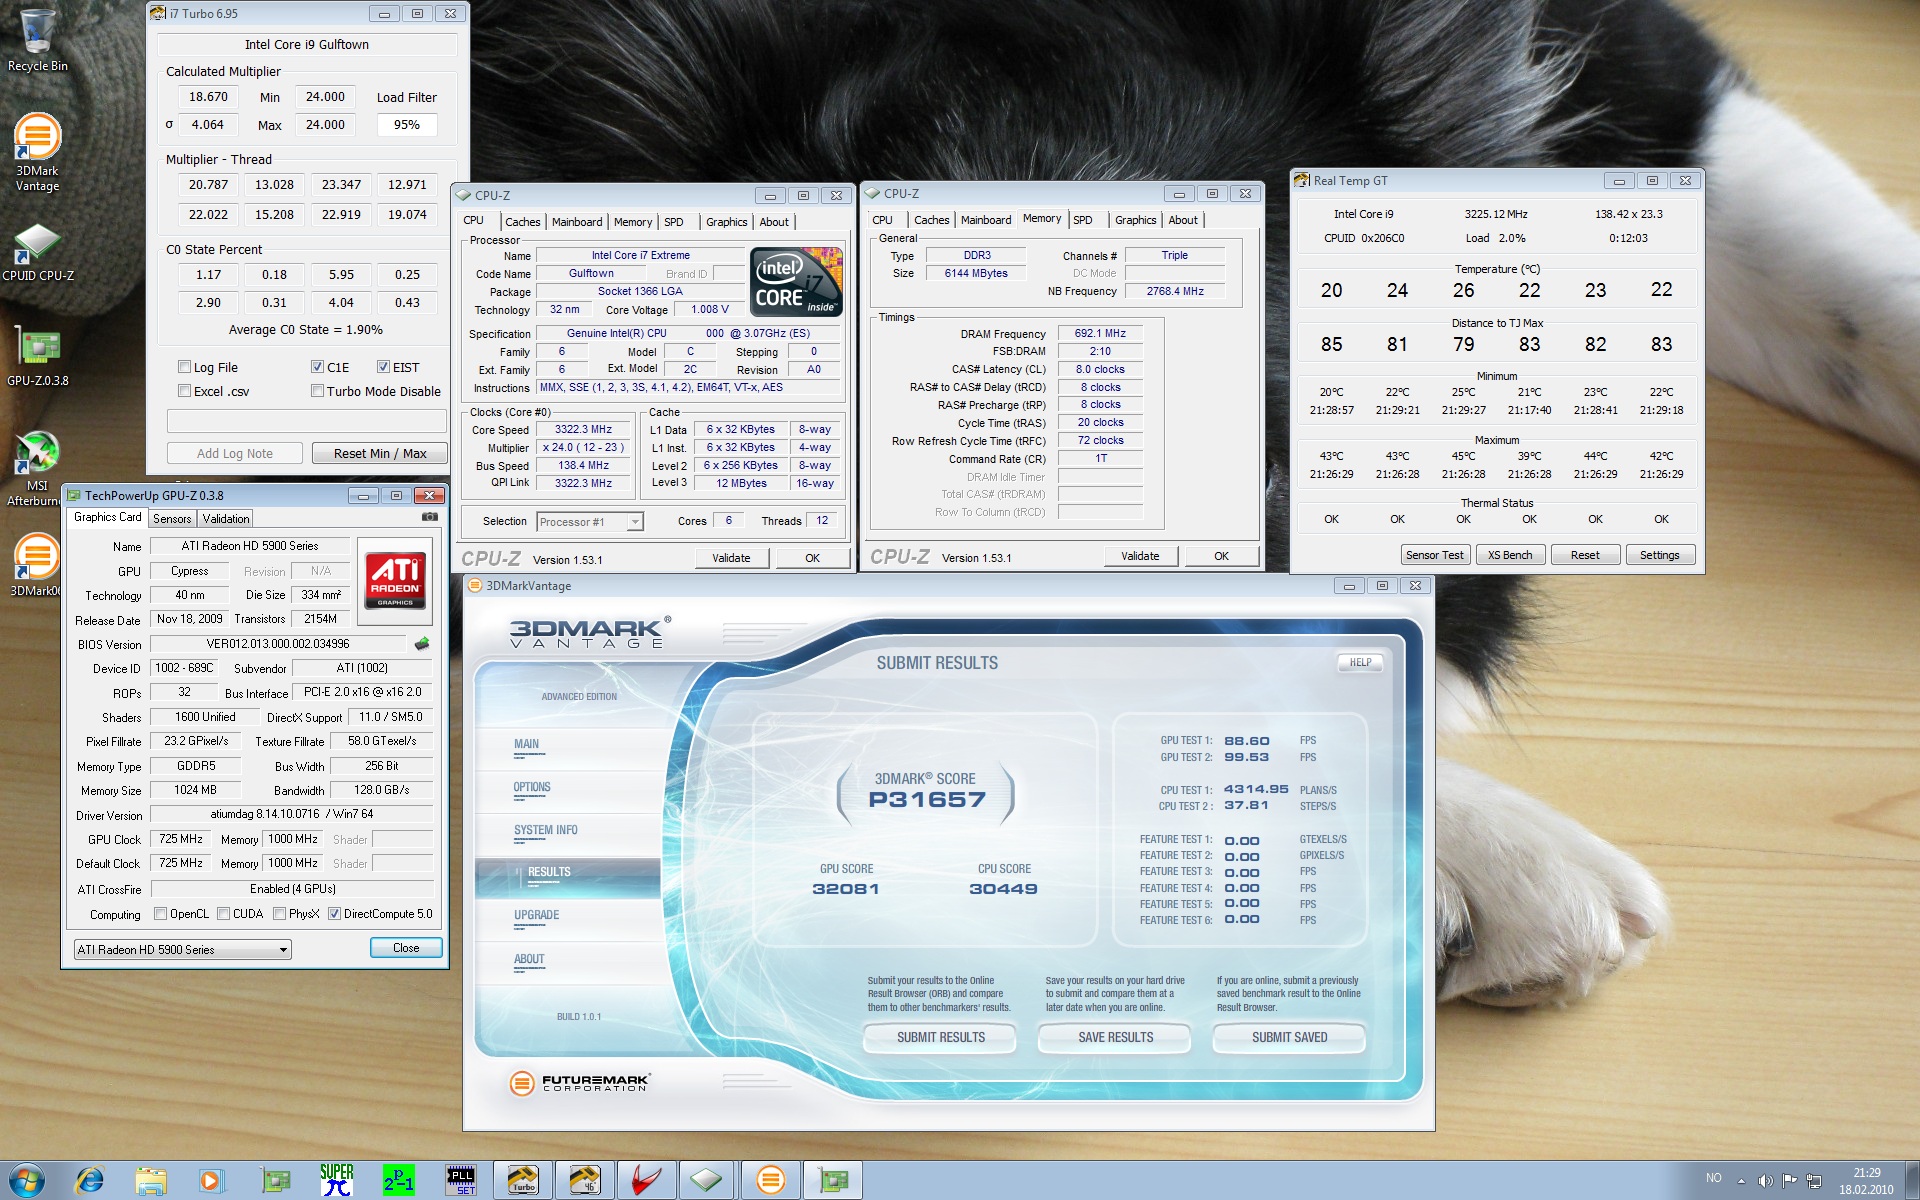This screenshot has height=1200, width=1920.
Task: Launch the MSI Afterburner desktop shortcut
Action: coord(37,468)
